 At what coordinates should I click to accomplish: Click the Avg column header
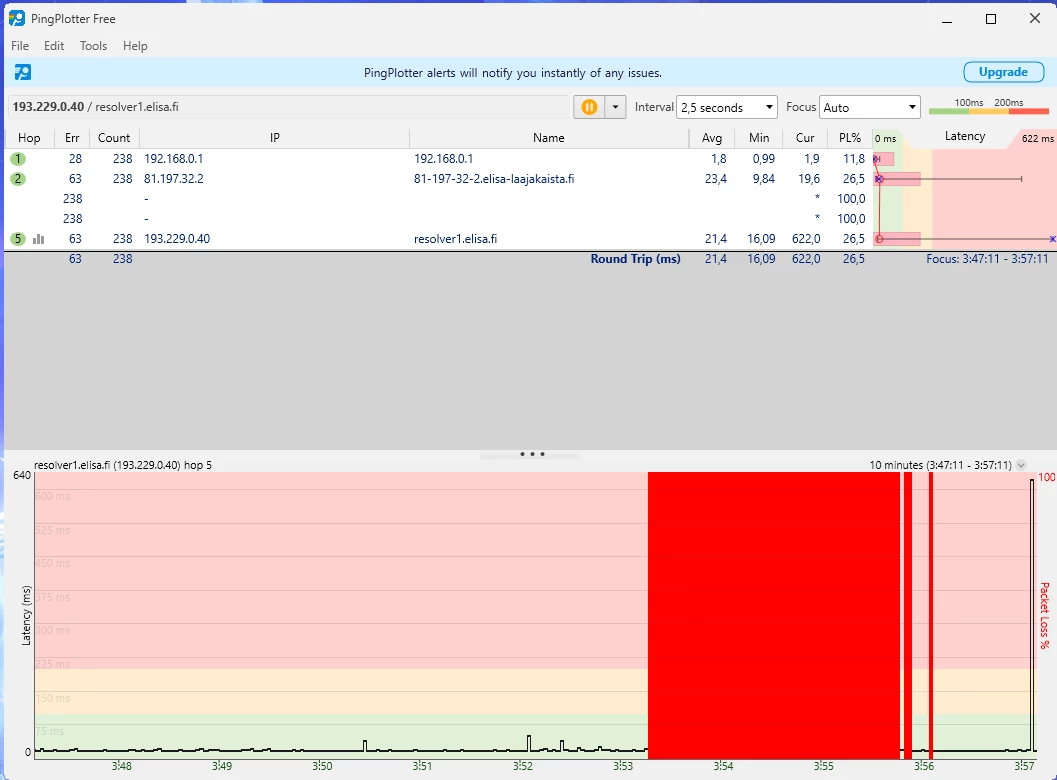712,138
